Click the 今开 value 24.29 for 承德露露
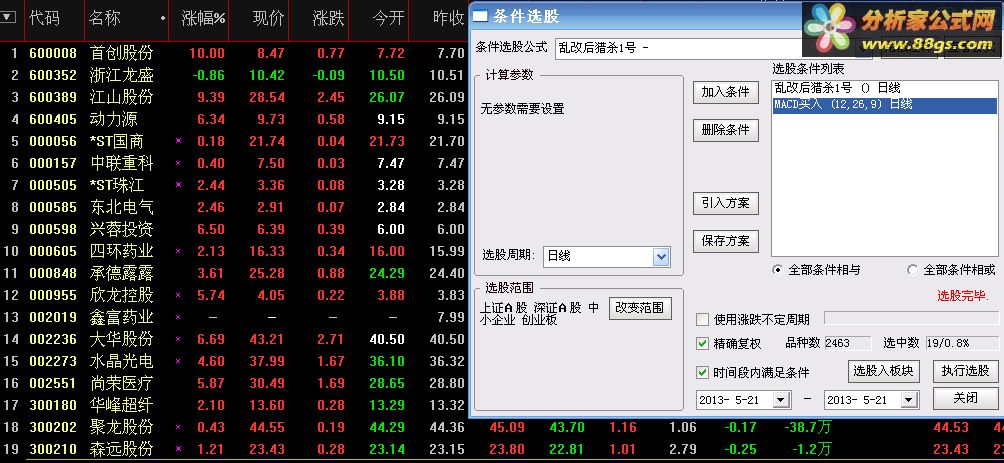This screenshot has width=1004, height=463. tap(387, 273)
